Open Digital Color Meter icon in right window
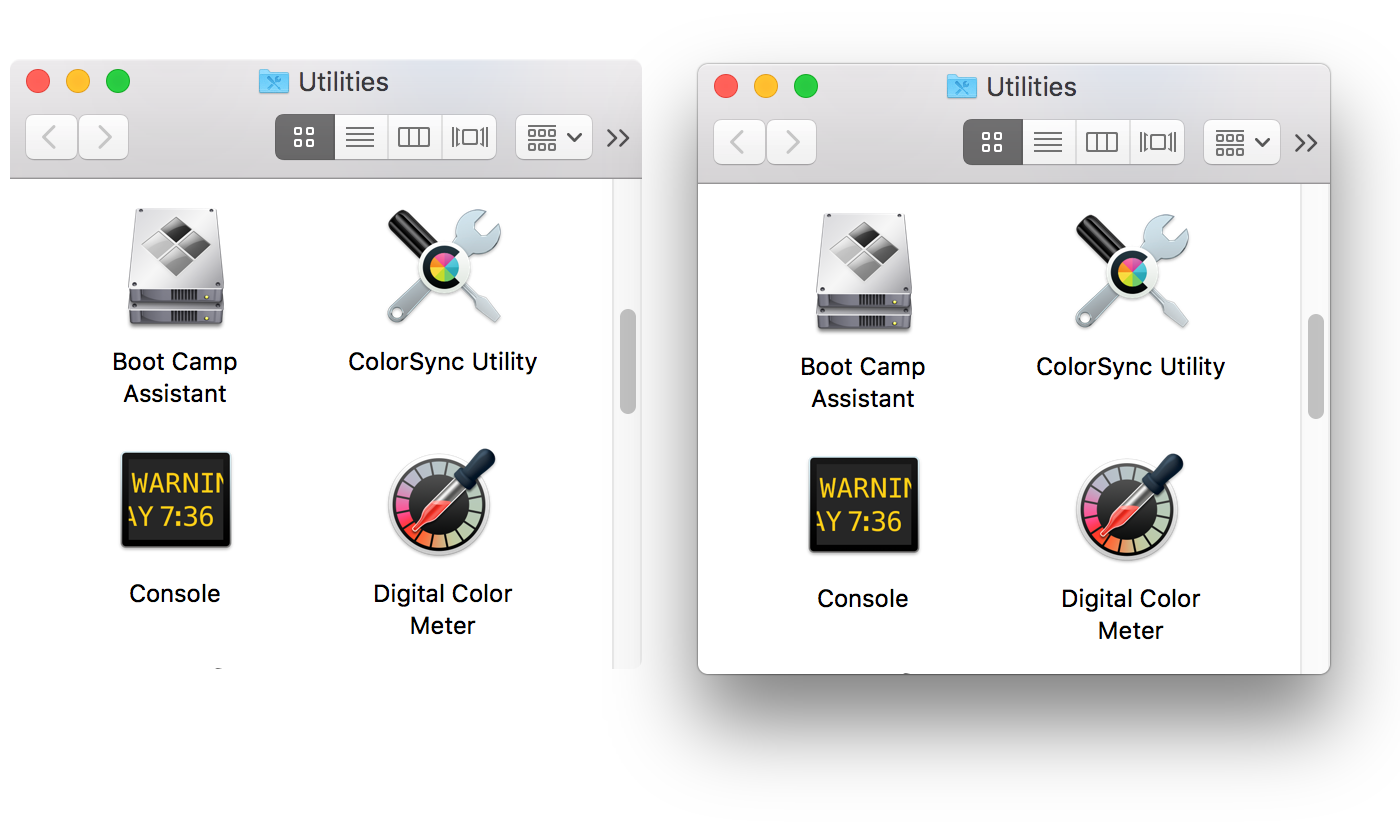Viewport: 1400px width, 834px height. click(1131, 505)
